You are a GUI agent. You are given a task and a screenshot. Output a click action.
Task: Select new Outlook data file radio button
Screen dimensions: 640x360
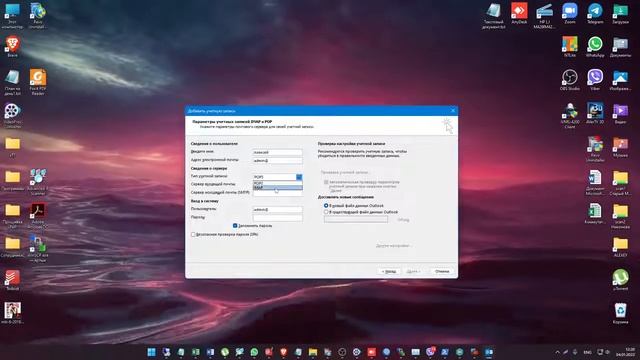click(326, 206)
